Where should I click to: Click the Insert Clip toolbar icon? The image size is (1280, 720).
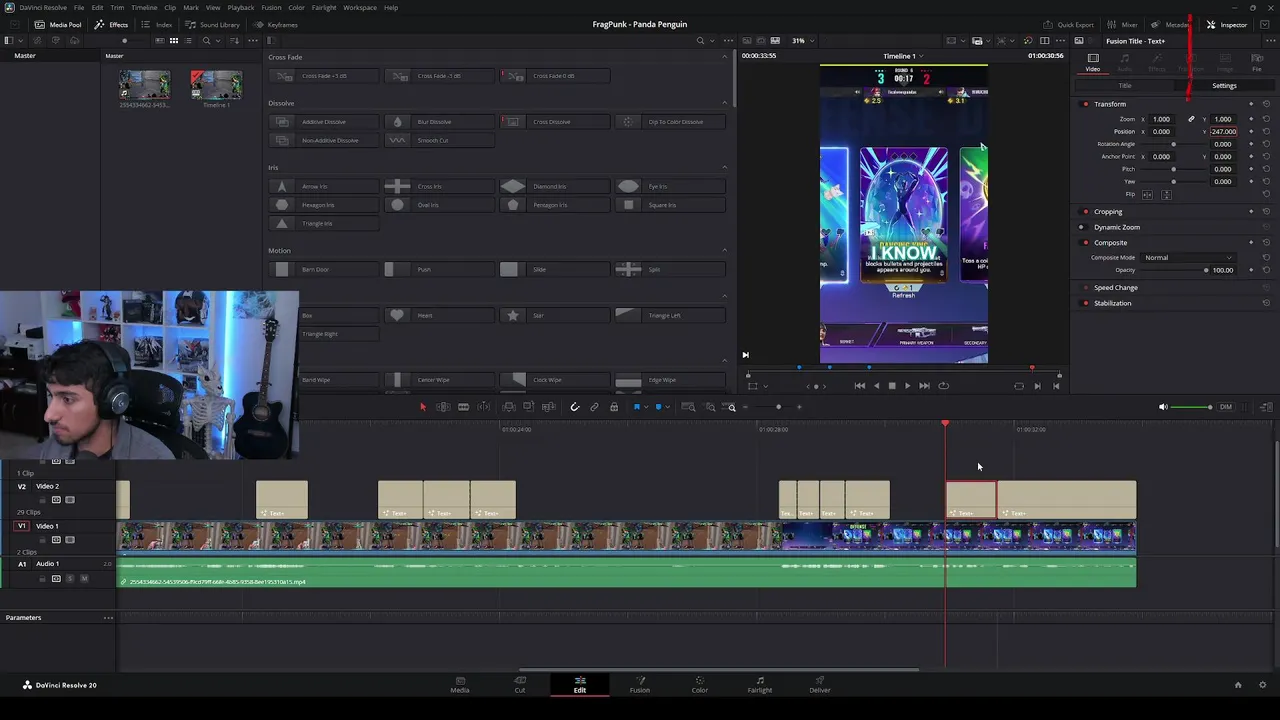pyautogui.click(x=509, y=407)
